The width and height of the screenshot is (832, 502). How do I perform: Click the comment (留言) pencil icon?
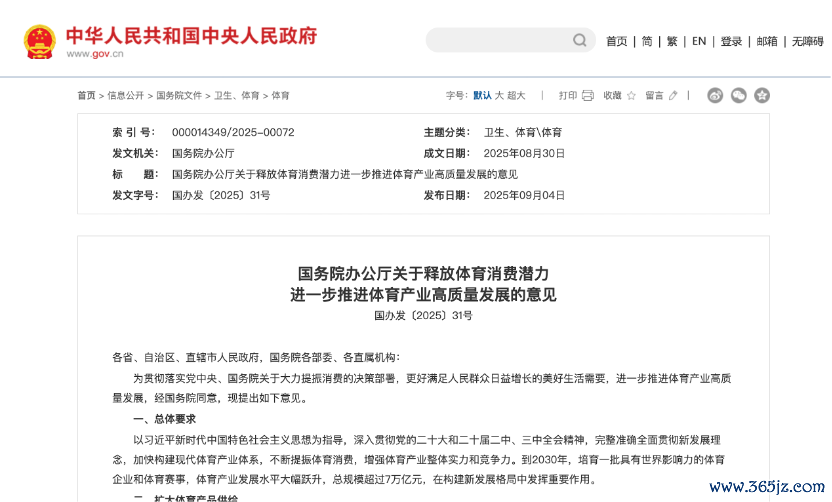click(673, 95)
